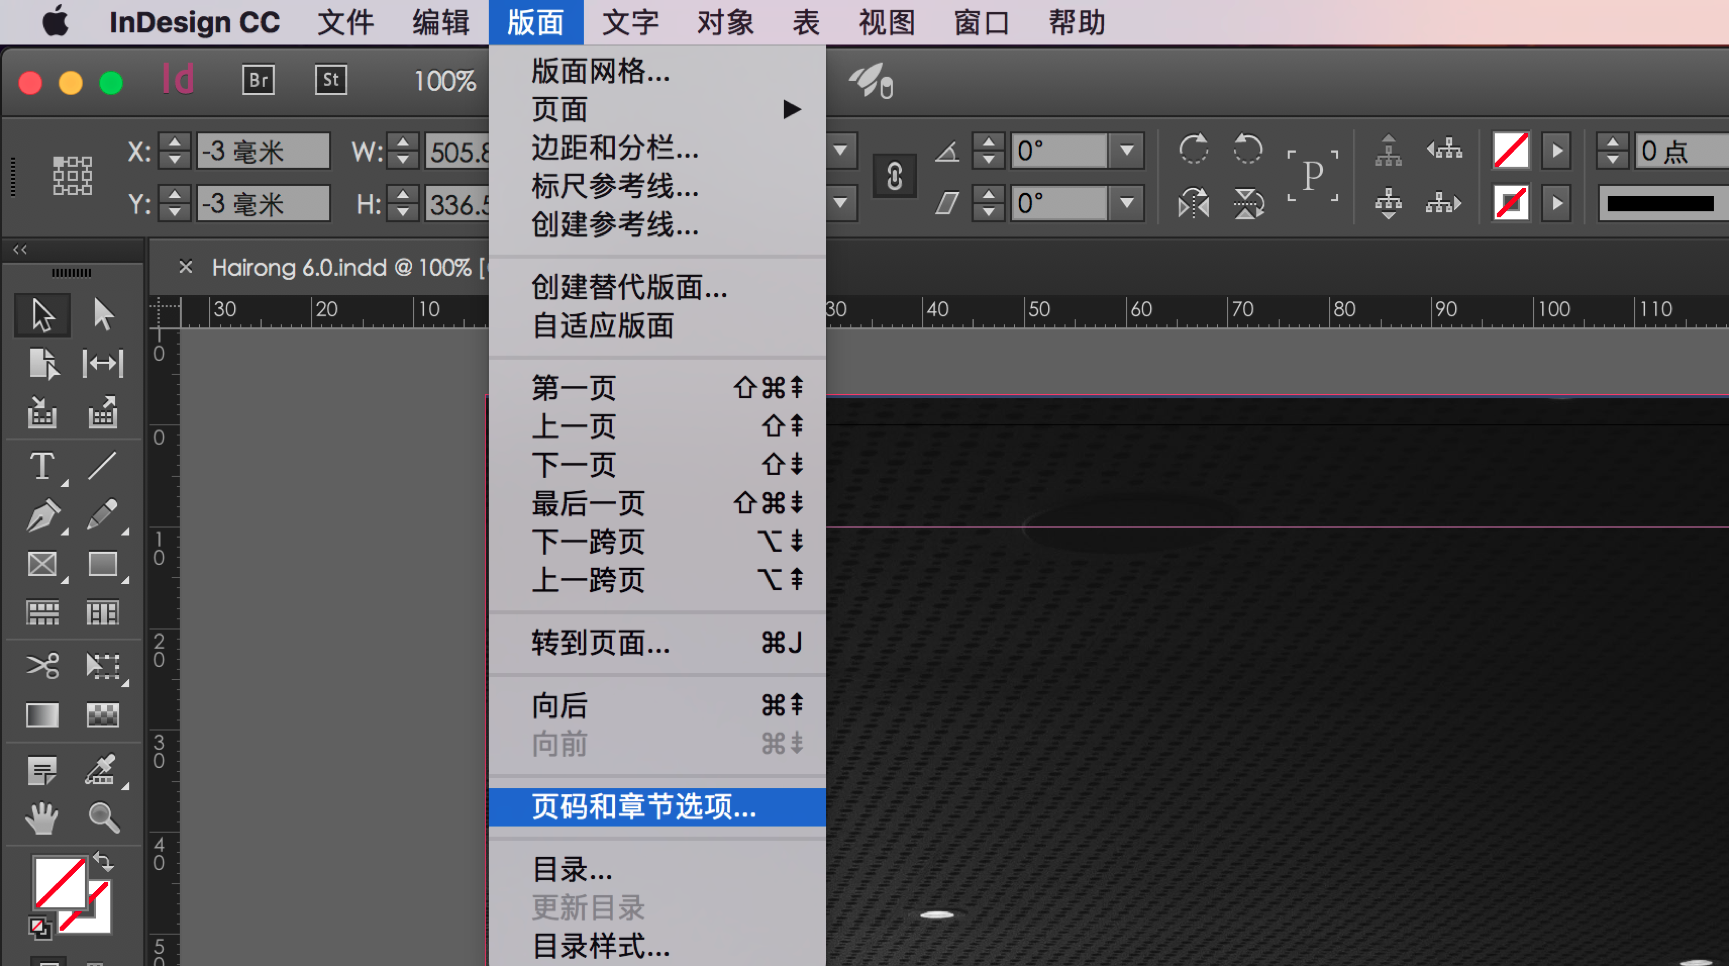Expand rotation angle dropdown arrow

[1127, 151]
